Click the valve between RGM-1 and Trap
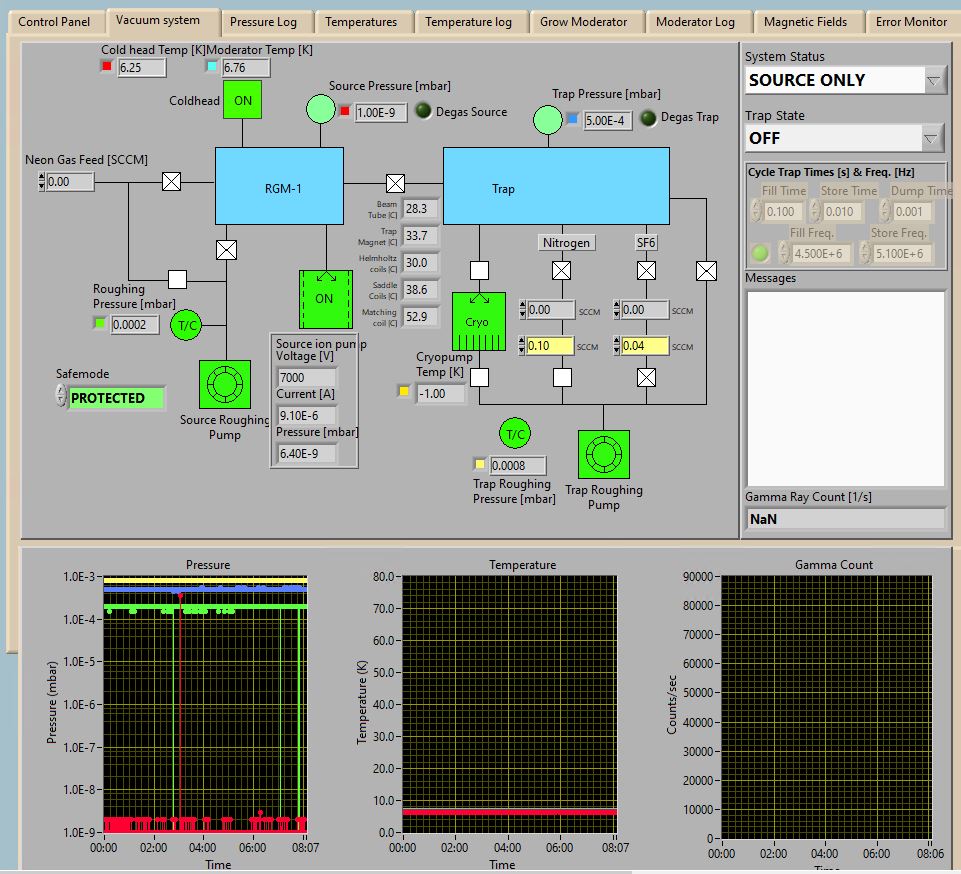 395,183
